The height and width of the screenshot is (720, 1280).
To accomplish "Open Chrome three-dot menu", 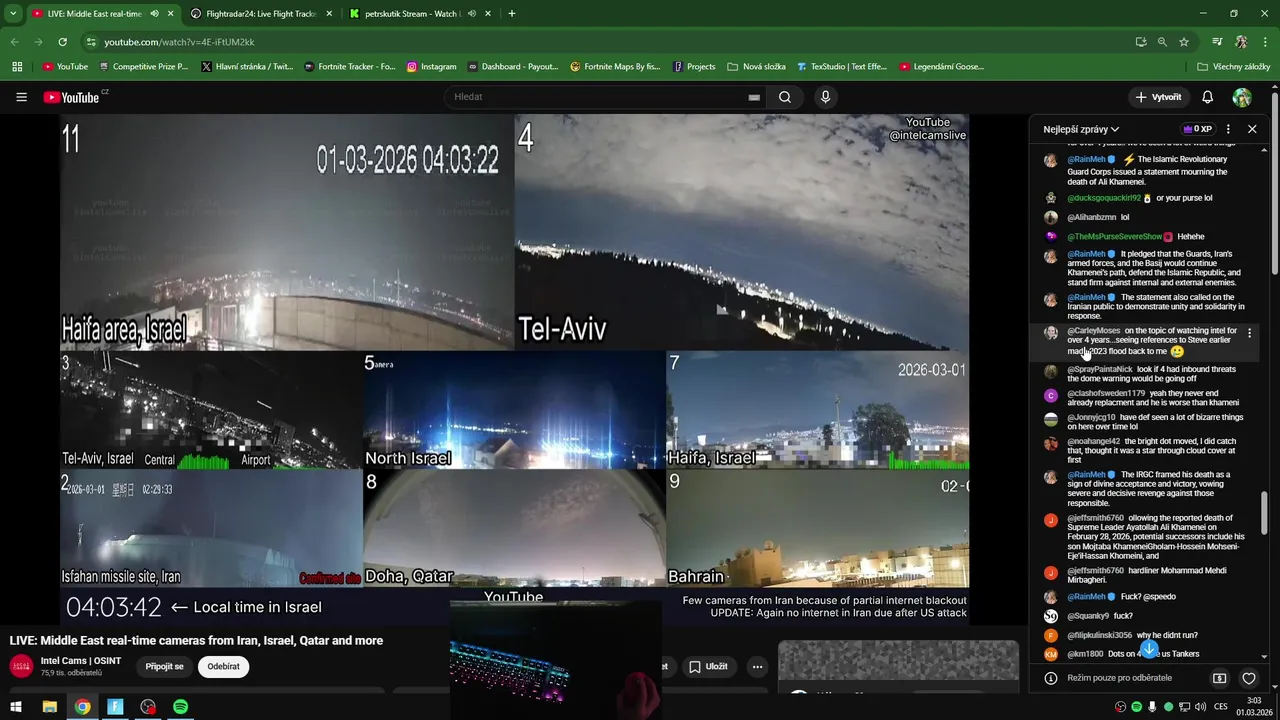I will coord(1266,42).
